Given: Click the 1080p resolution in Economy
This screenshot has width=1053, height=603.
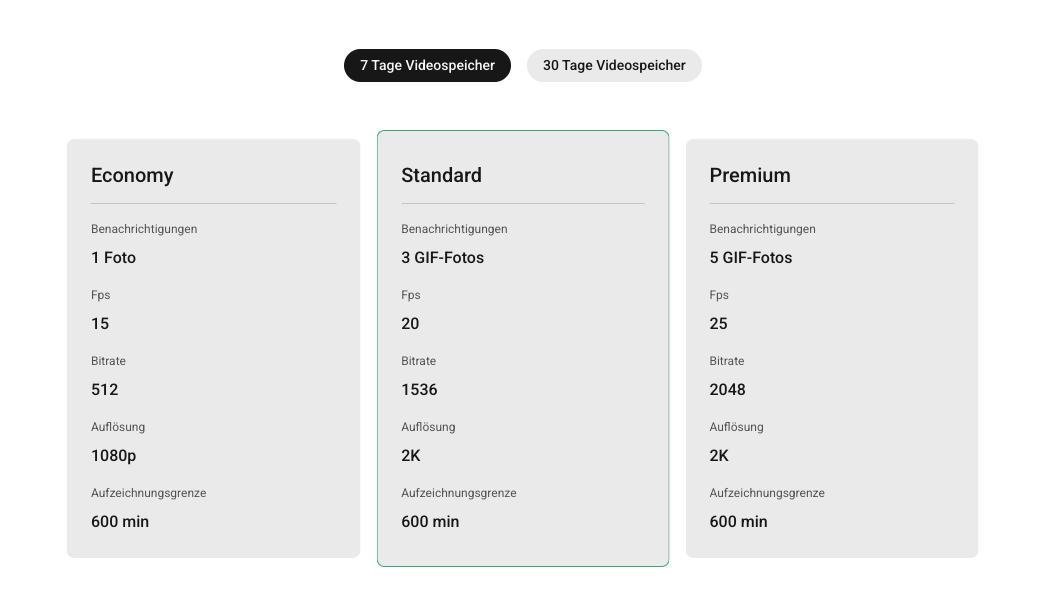Looking at the screenshot, I should pos(113,456).
